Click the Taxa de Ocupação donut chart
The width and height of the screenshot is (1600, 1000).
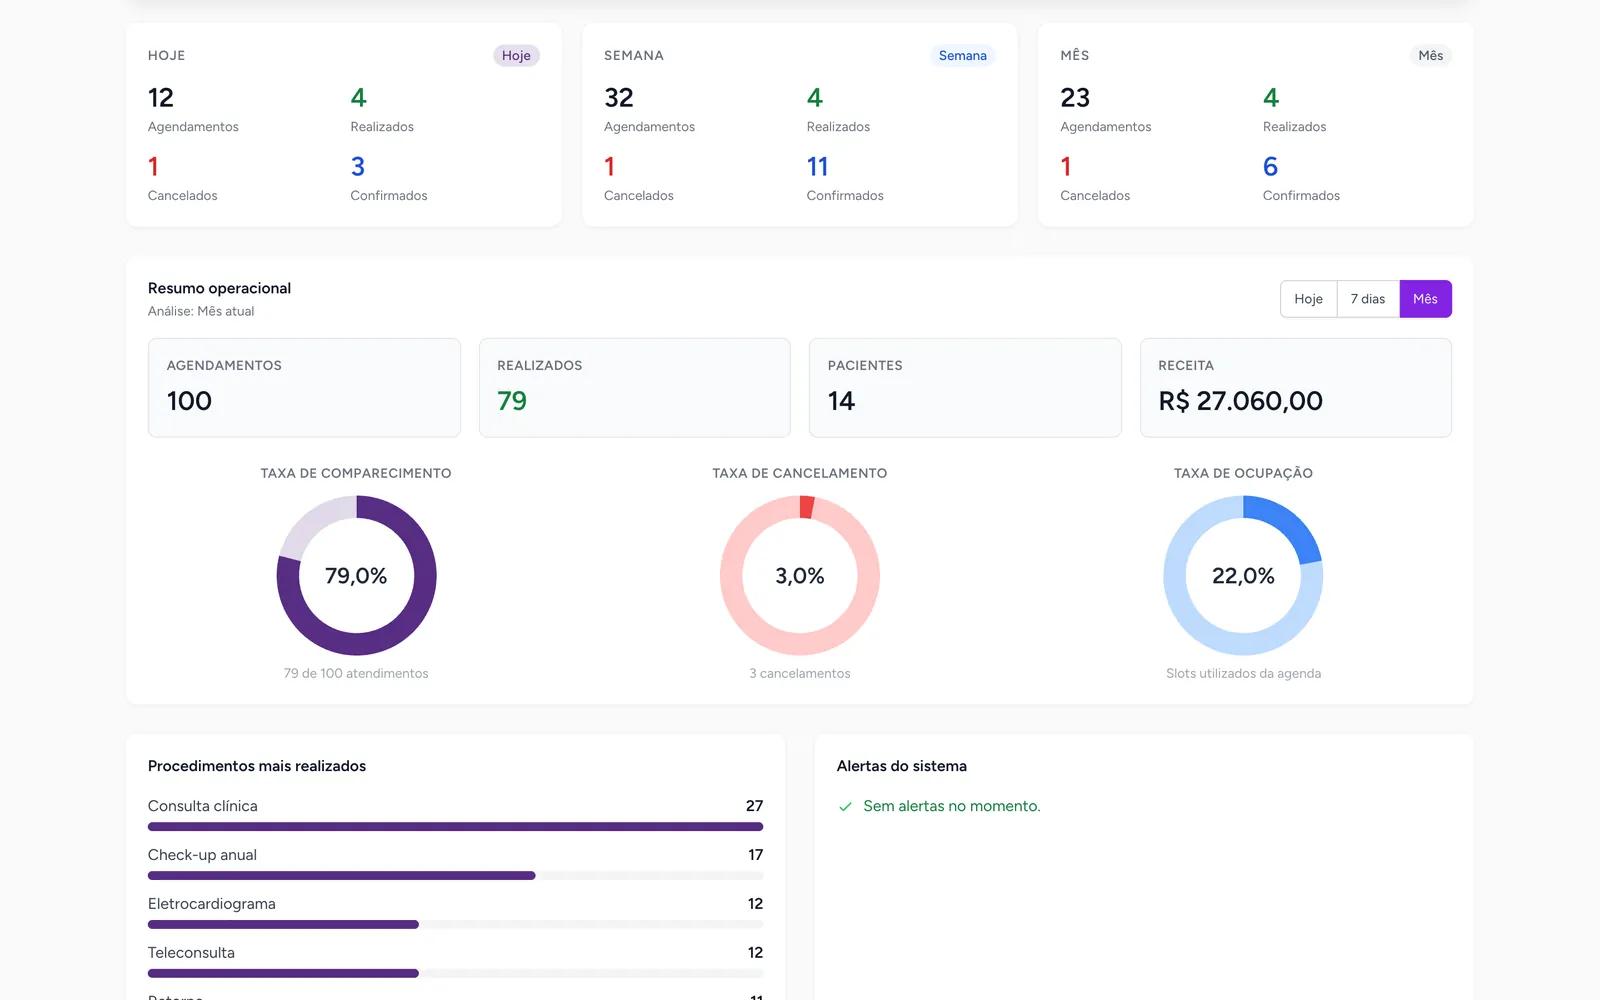tap(1243, 576)
